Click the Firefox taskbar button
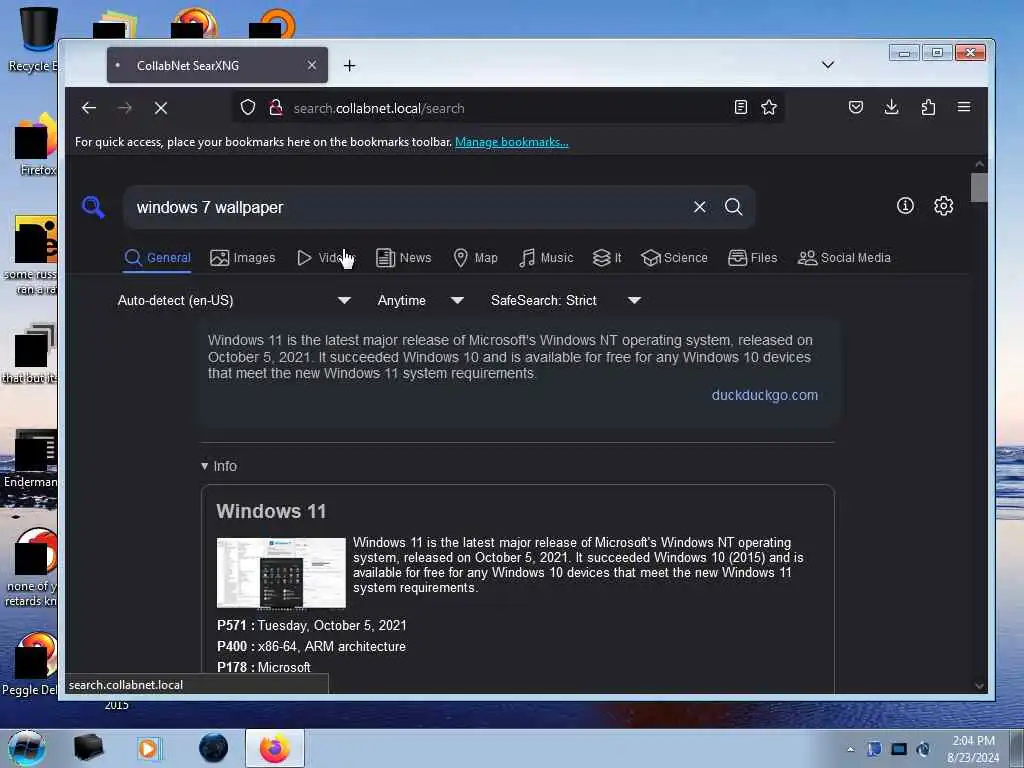The width and height of the screenshot is (1024, 768). [275, 748]
